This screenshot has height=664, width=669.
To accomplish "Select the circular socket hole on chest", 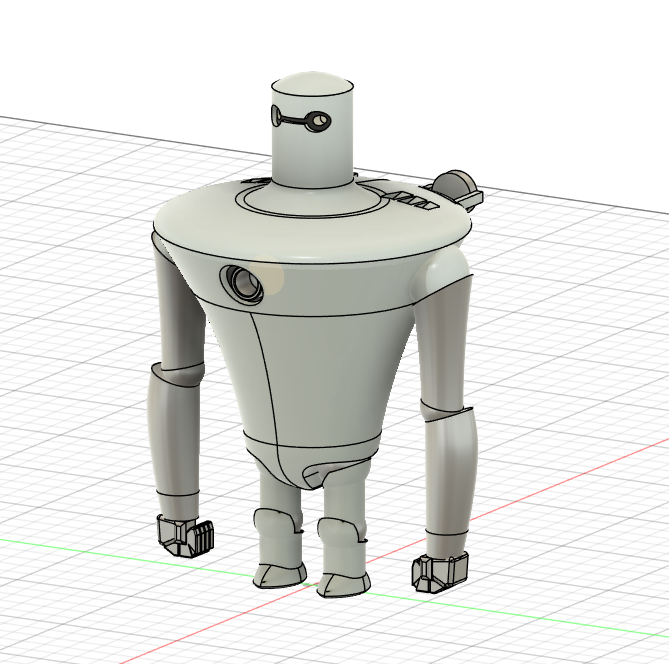I will click(244, 283).
